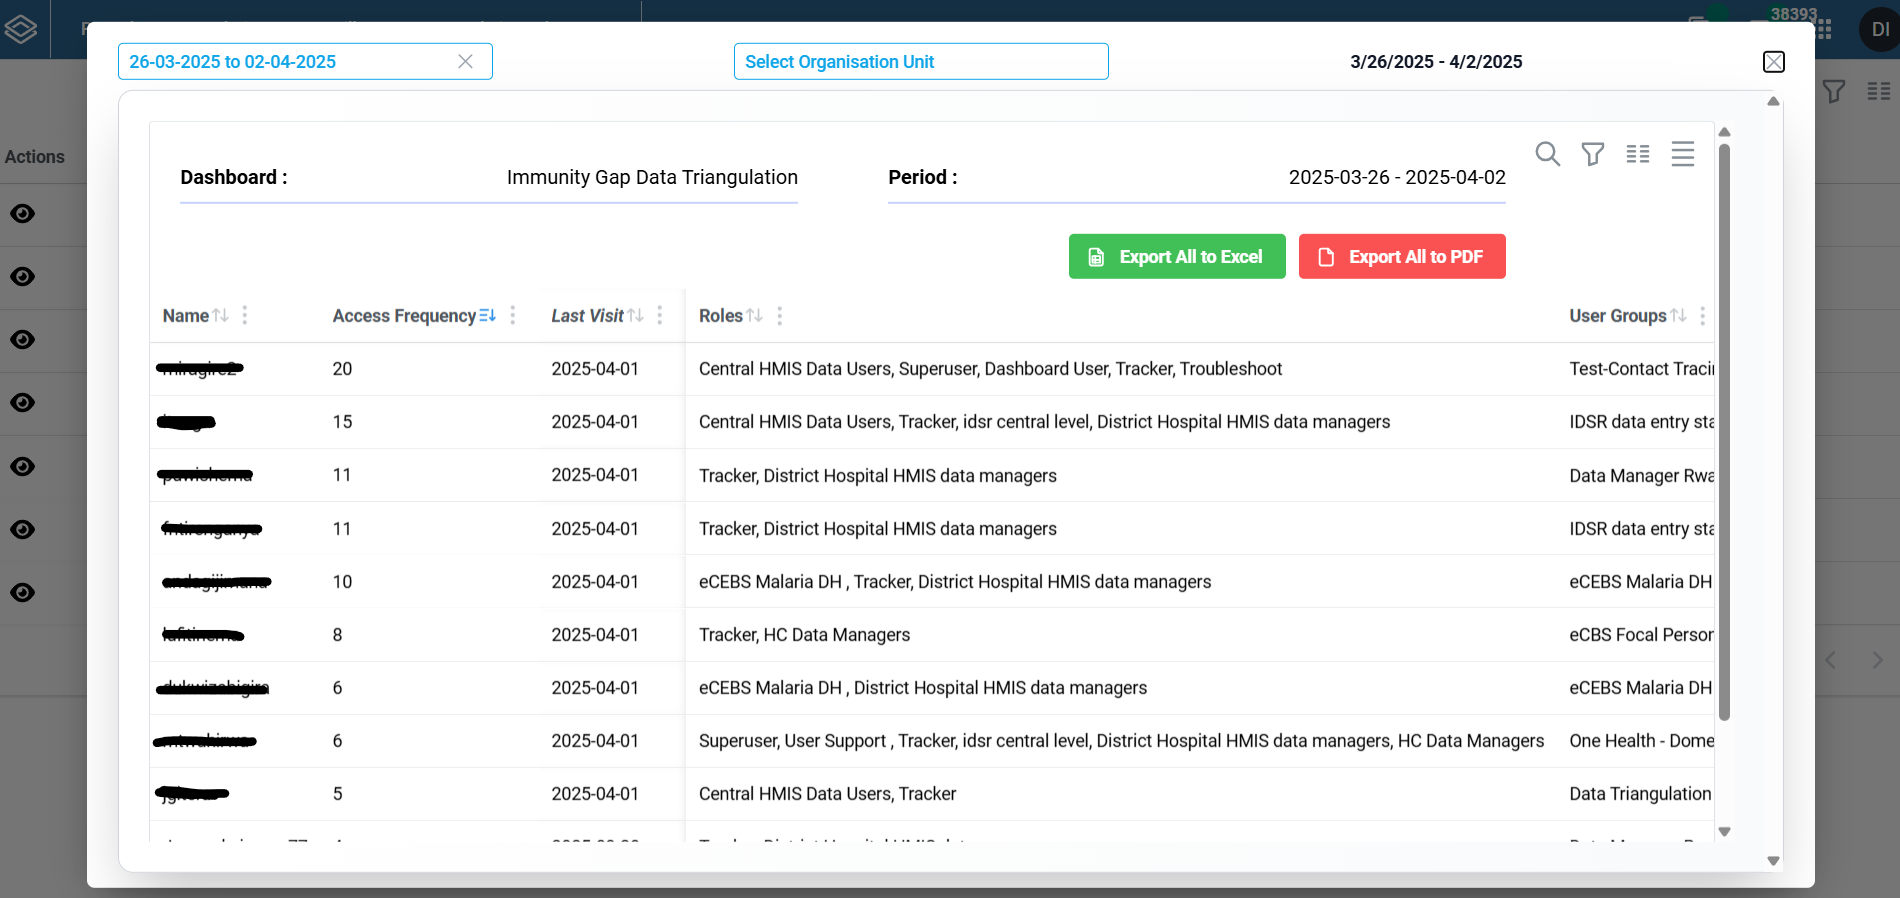This screenshot has height=898, width=1900.
Task: Sort the table by Roles
Action: tap(755, 316)
